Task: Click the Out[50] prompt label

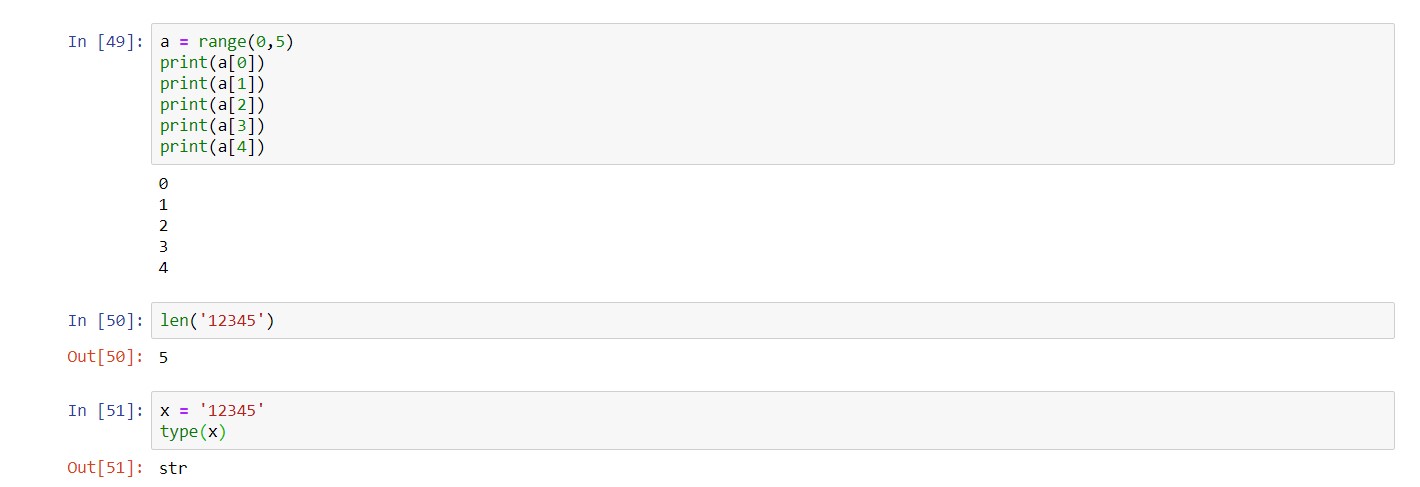Action: coord(106,357)
